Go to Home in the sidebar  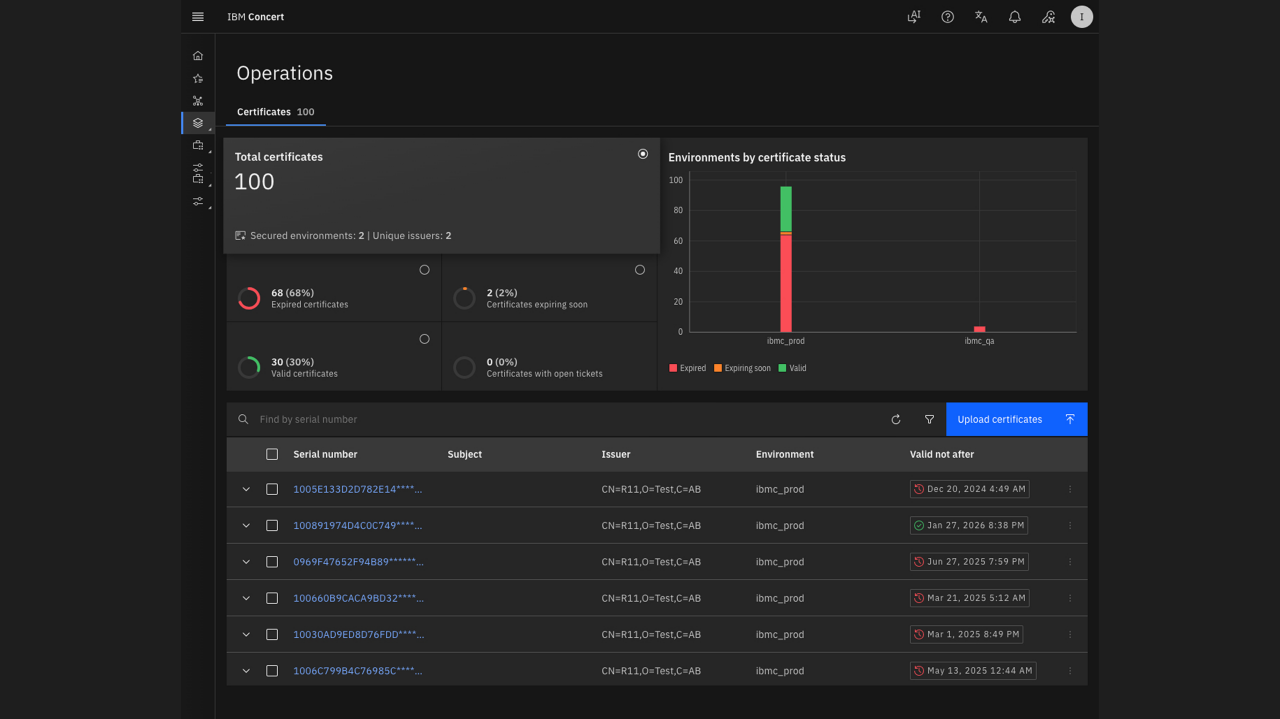(x=198, y=56)
